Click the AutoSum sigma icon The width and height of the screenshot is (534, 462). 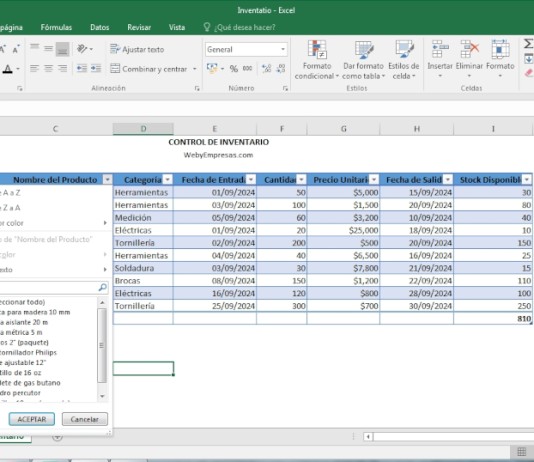(x=528, y=44)
